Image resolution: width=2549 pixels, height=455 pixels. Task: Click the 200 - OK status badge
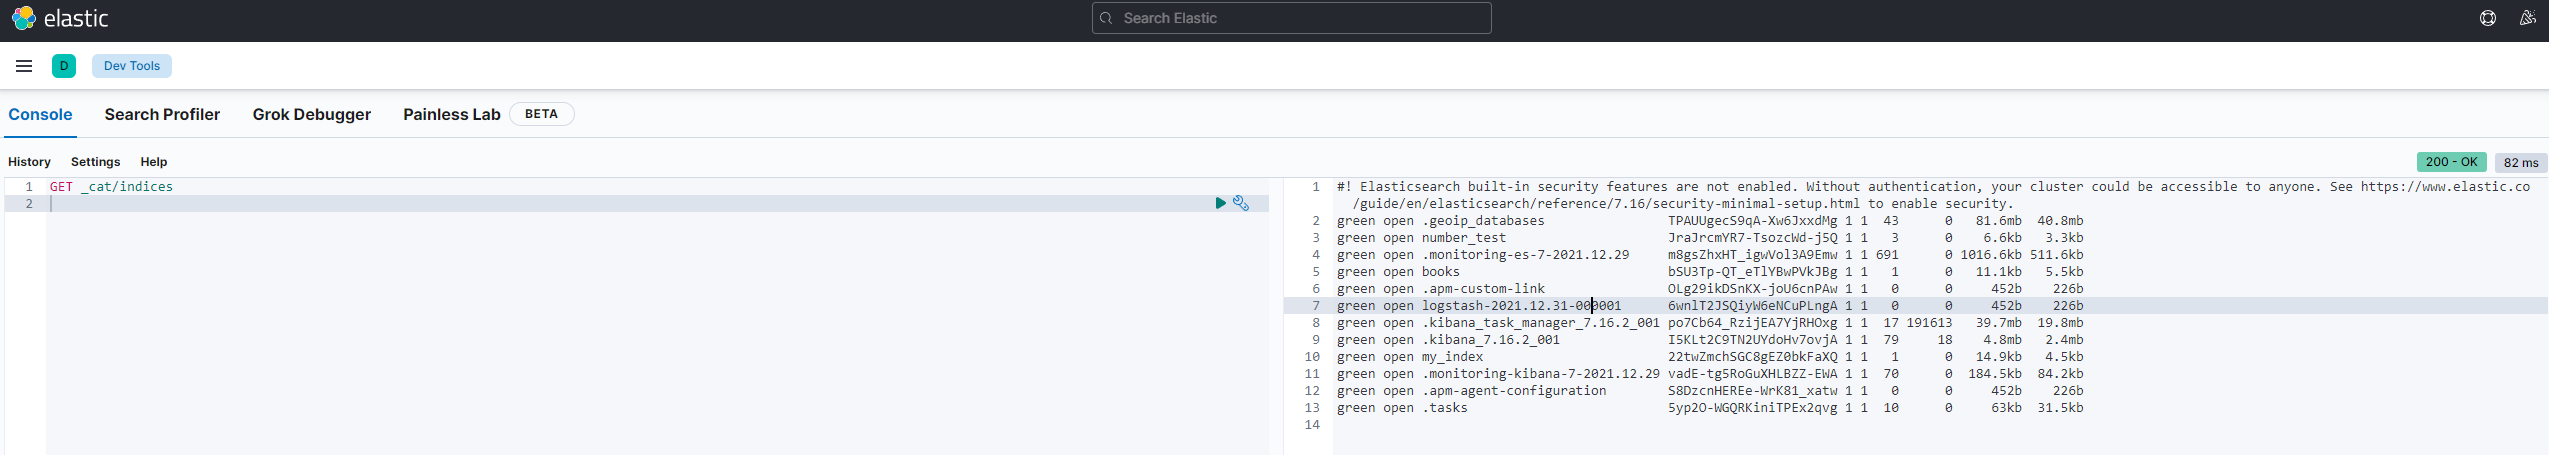[x=2452, y=162]
